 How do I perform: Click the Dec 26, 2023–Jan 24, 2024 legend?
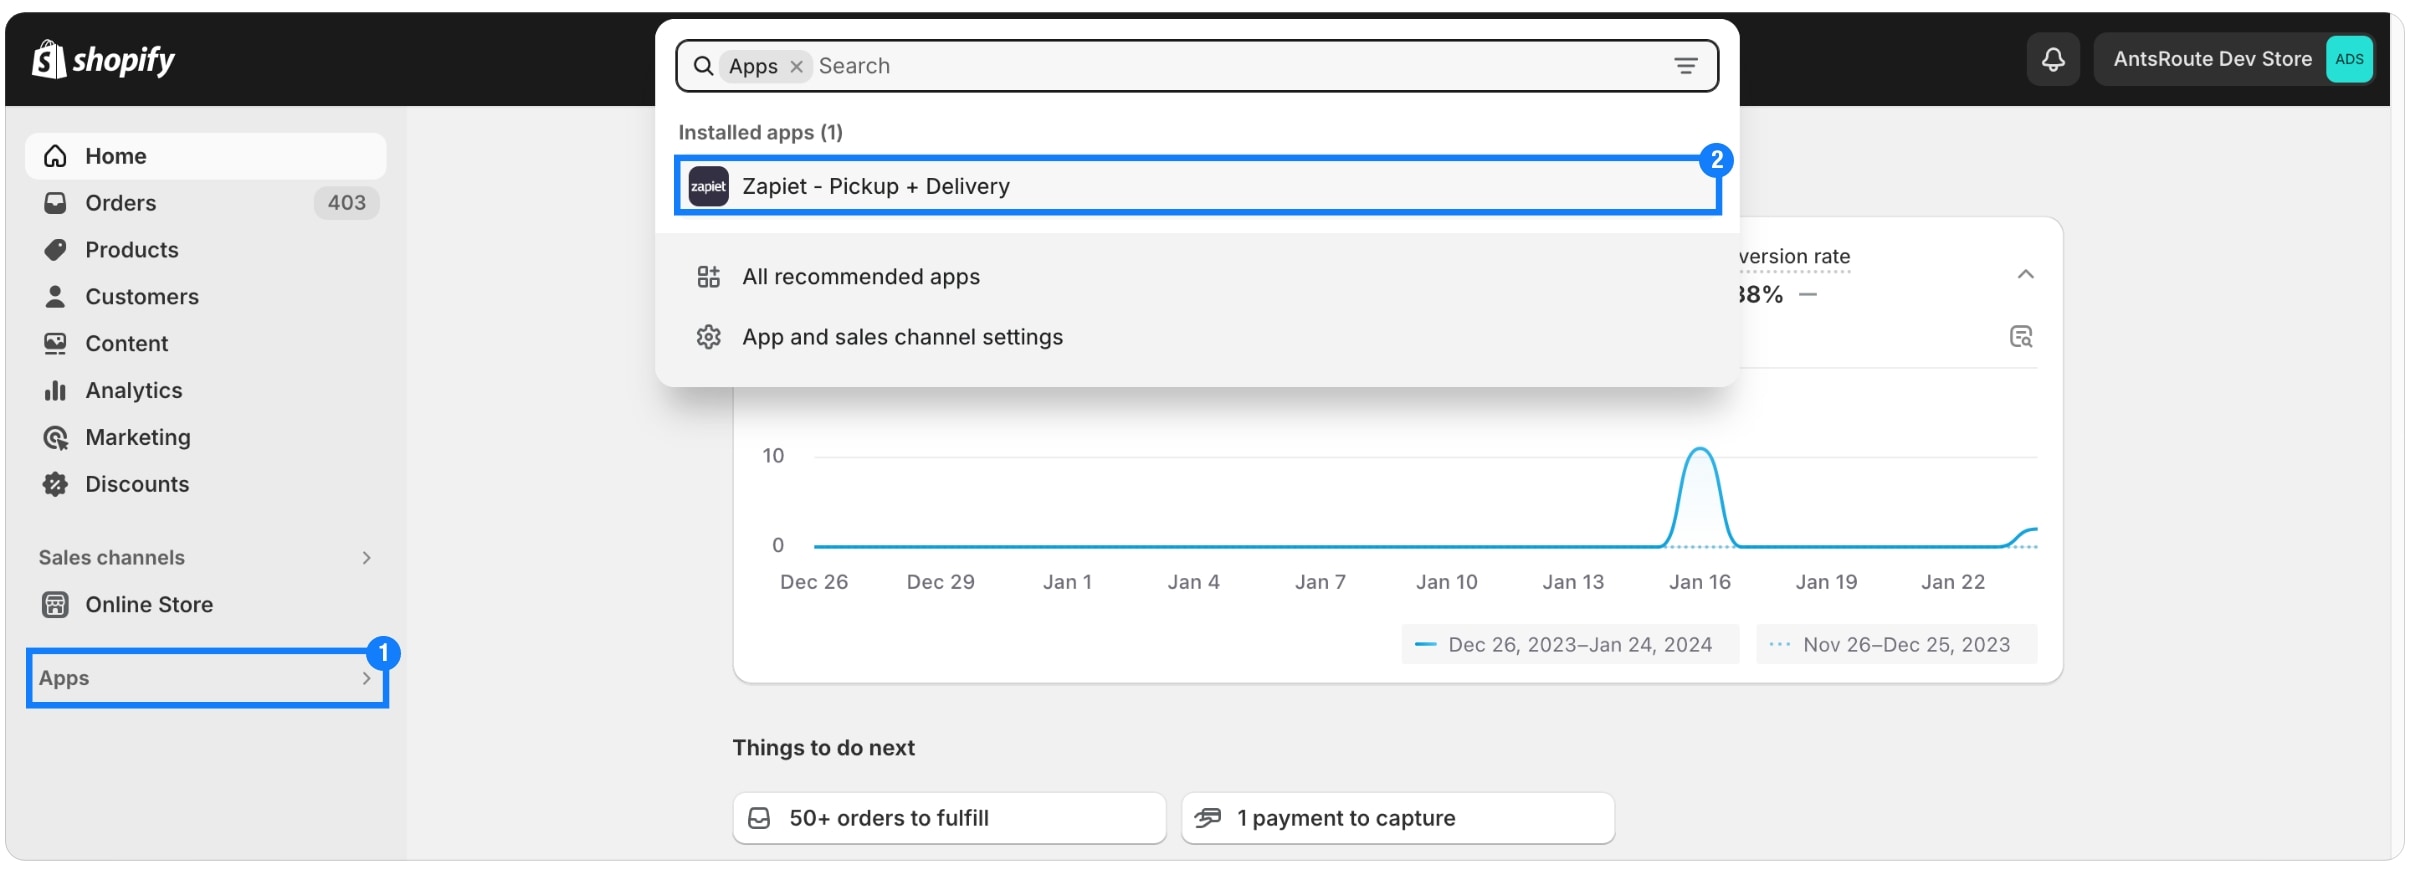(x=1569, y=645)
